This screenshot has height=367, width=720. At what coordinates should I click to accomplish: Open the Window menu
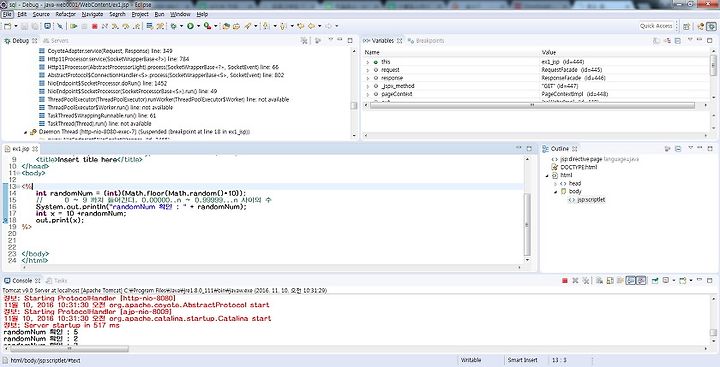tap(180, 14)
